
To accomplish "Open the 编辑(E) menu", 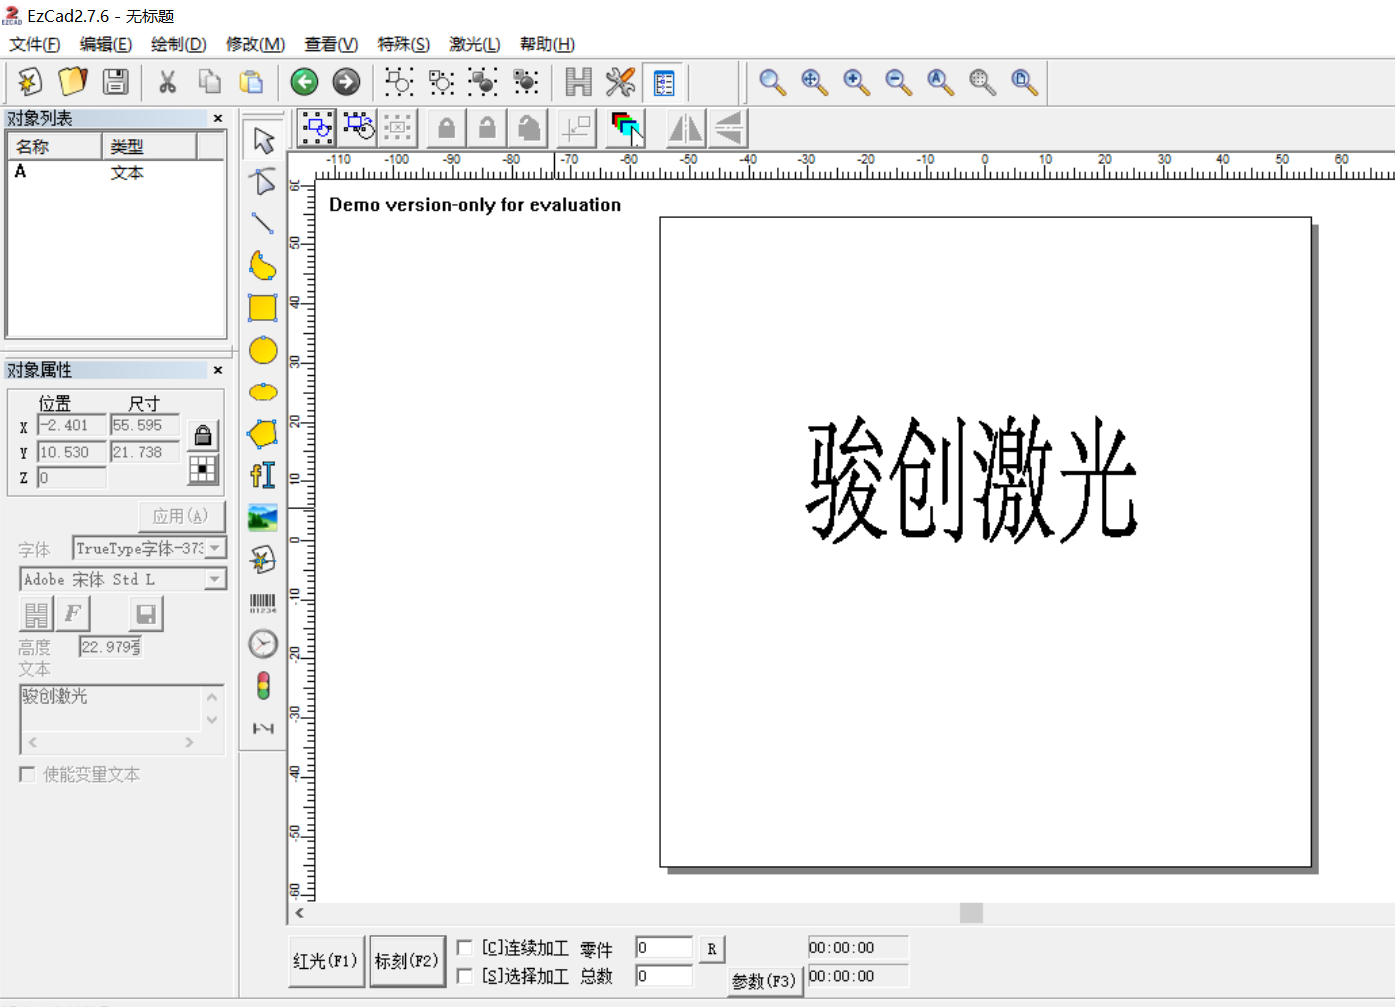I will click(106, 44).
